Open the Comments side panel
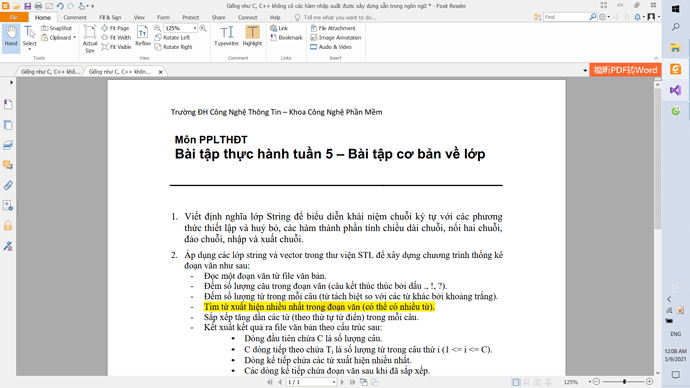This screenshot has width=690, height=388. [x=8, y=165]
